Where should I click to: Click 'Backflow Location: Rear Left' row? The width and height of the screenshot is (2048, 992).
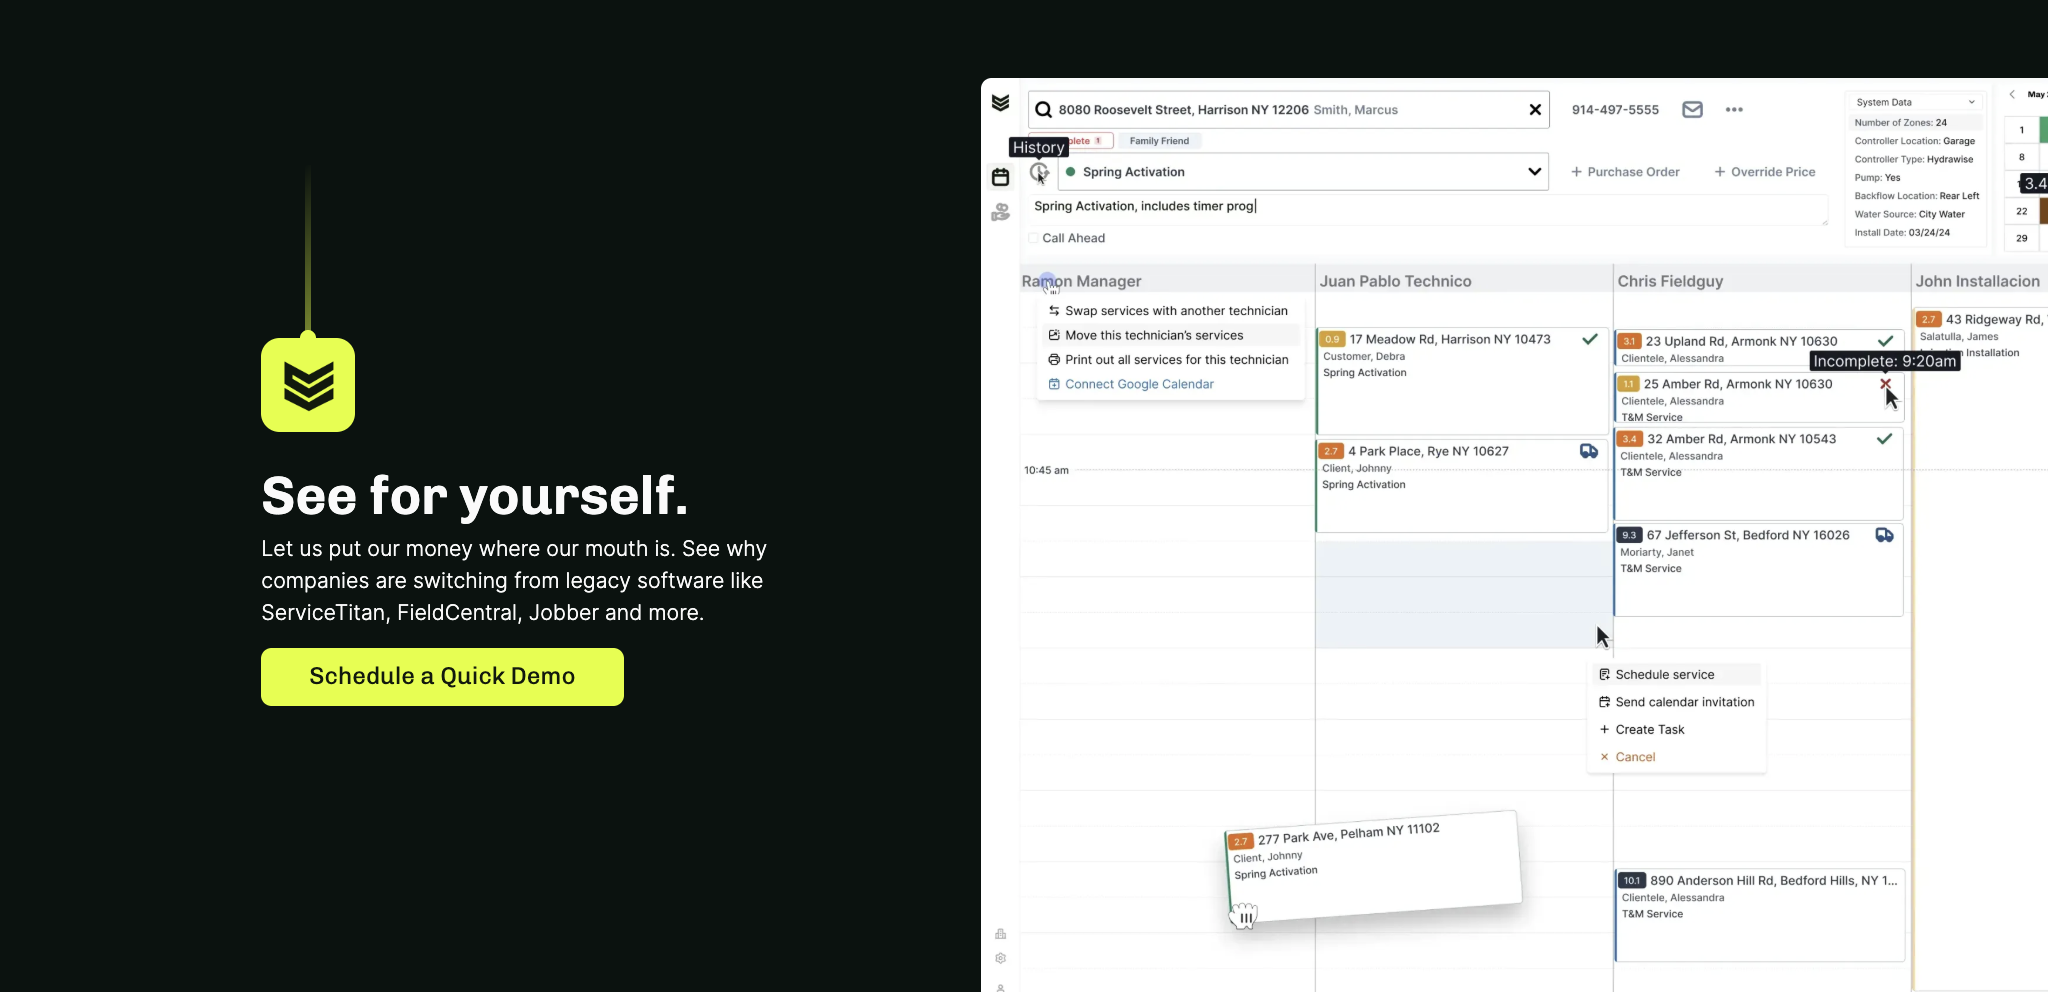click(1916, 196)
